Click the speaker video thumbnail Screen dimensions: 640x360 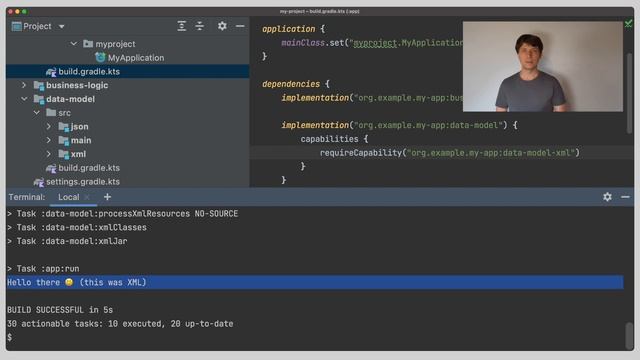click(543, 67)
